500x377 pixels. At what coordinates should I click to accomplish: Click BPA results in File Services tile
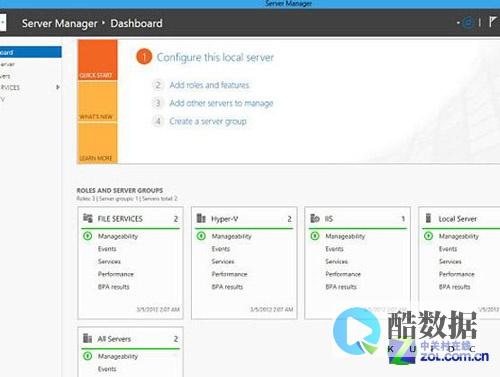(113, 287)
